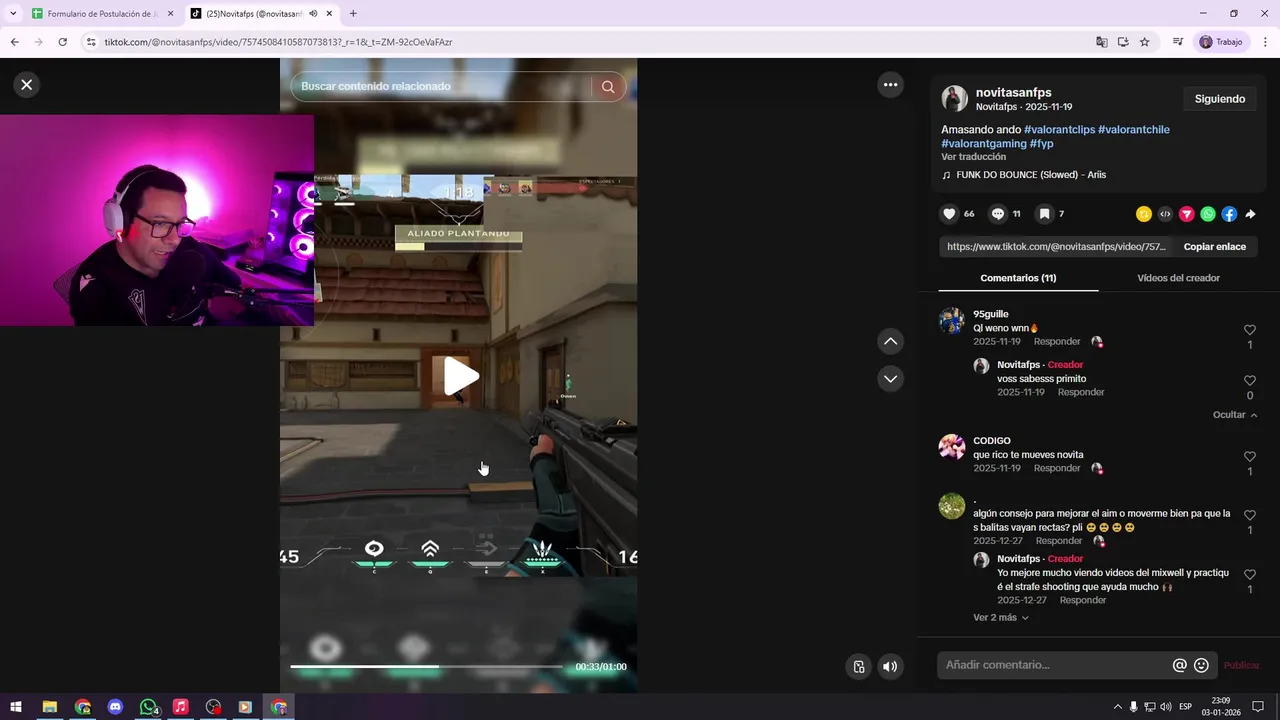The image size is (1280, 720).
Task: Switch to Videos del creador tab
Action: [1178, 278]
